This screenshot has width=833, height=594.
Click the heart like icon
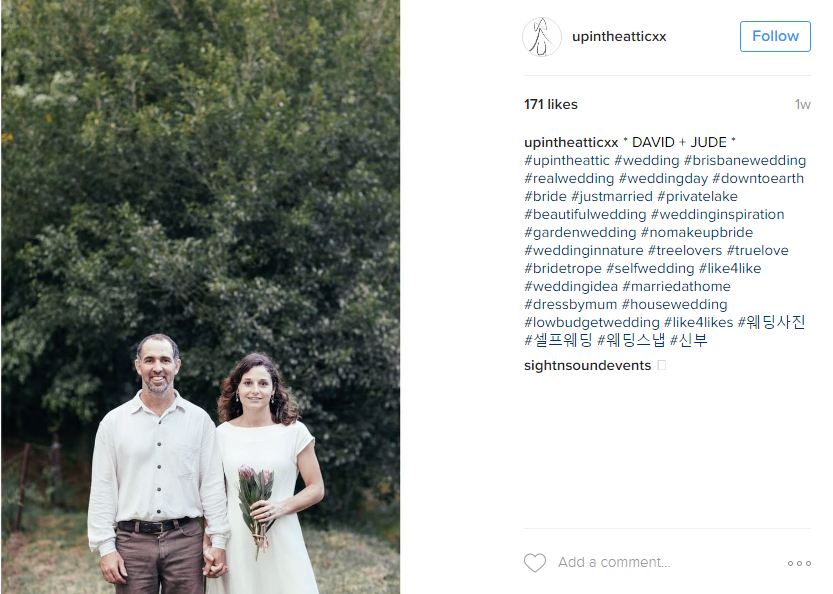pyautogui.click(x=534, y=563)
